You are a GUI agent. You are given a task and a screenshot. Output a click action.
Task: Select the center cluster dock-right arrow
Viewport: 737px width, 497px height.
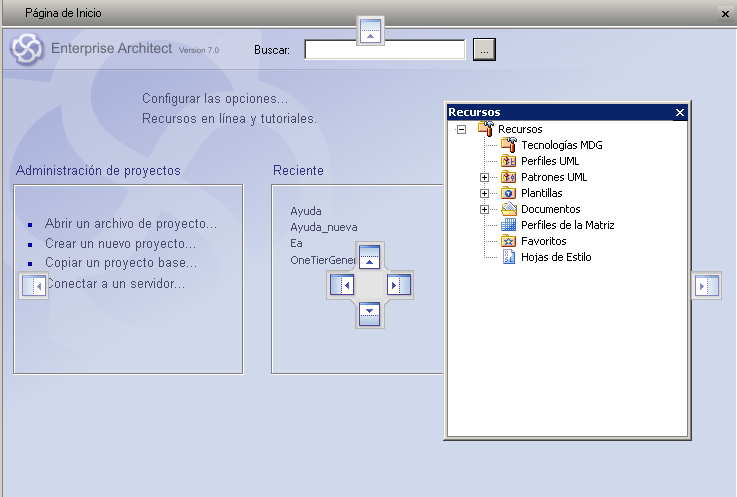pos(399,285)
